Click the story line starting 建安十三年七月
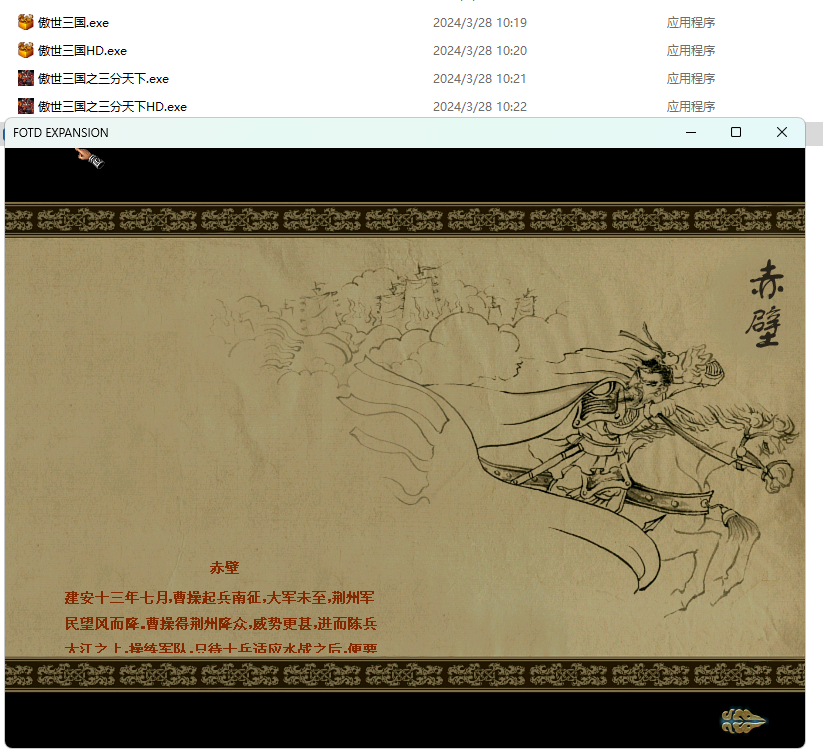This screenshot has height=754, width=823. pyautogui.click(x=219, y=597)
